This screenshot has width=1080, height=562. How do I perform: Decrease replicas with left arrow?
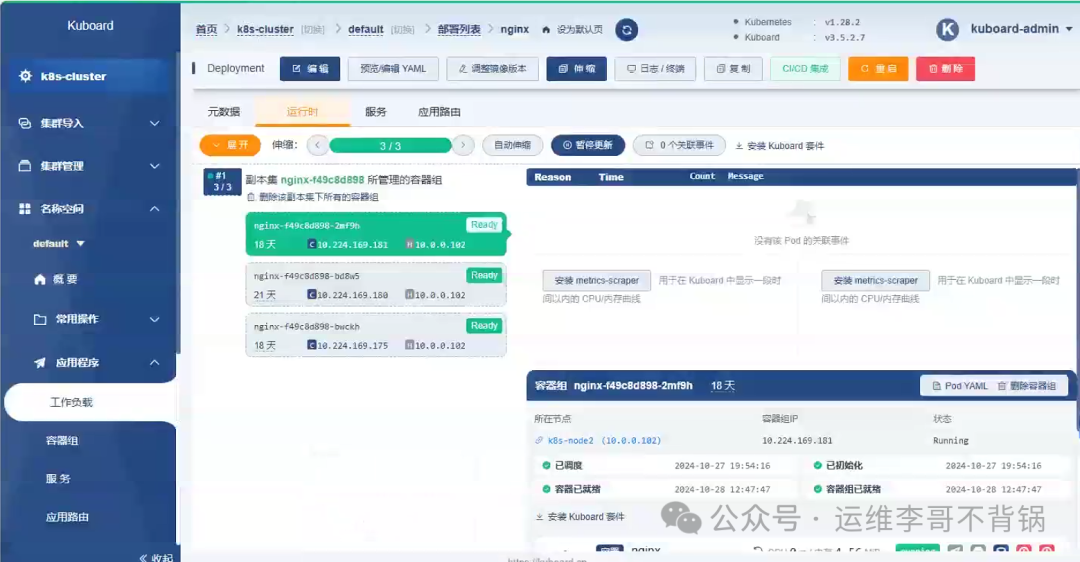317,145
